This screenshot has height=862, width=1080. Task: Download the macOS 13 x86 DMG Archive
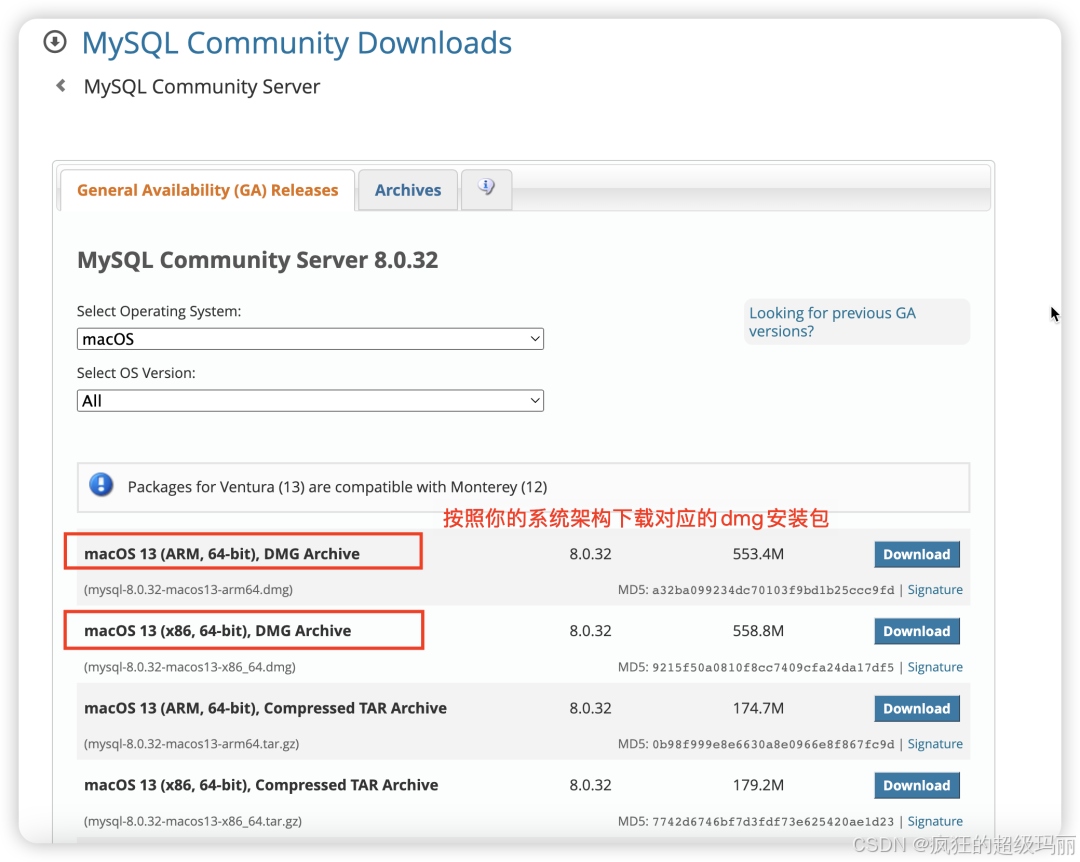(x=917, y=631)
